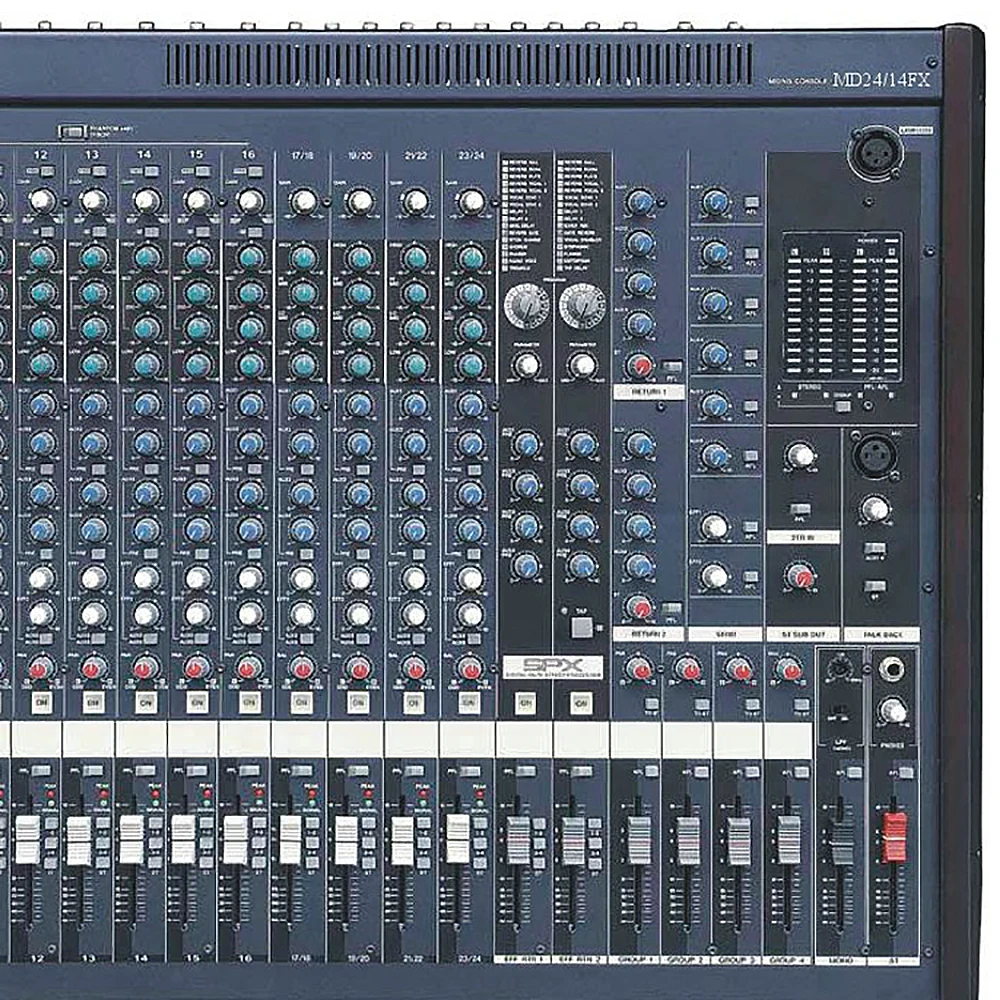Image resolution: width=1000 pixels, height=1000 pixels.
Task: Rotate first SPX program selector dial
Action: pos(526,305)
